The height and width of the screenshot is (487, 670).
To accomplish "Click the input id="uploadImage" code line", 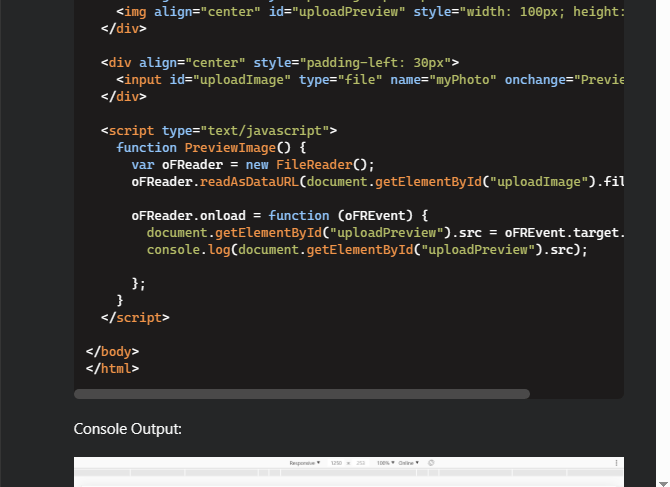I will click(x=370, y=80).
